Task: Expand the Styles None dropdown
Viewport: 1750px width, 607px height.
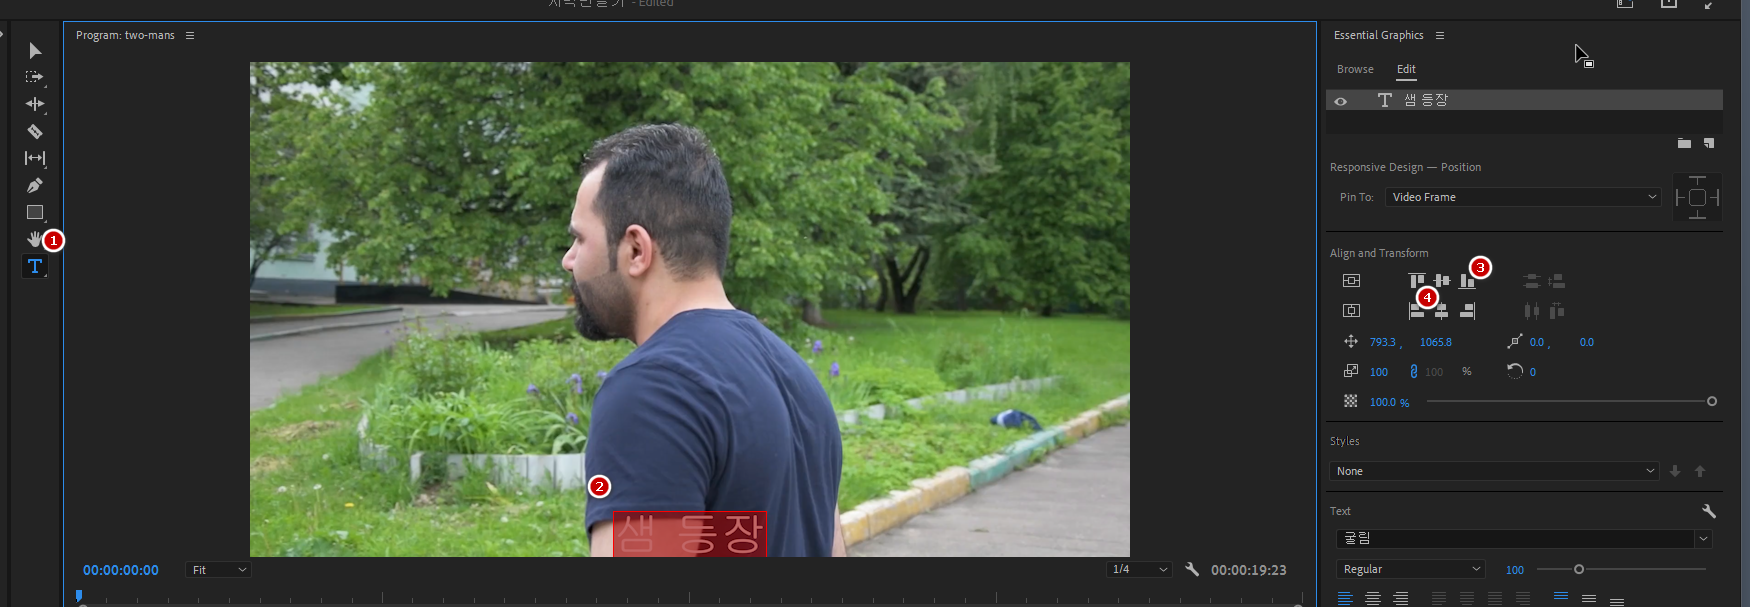Action: (x=1496, y=471)
